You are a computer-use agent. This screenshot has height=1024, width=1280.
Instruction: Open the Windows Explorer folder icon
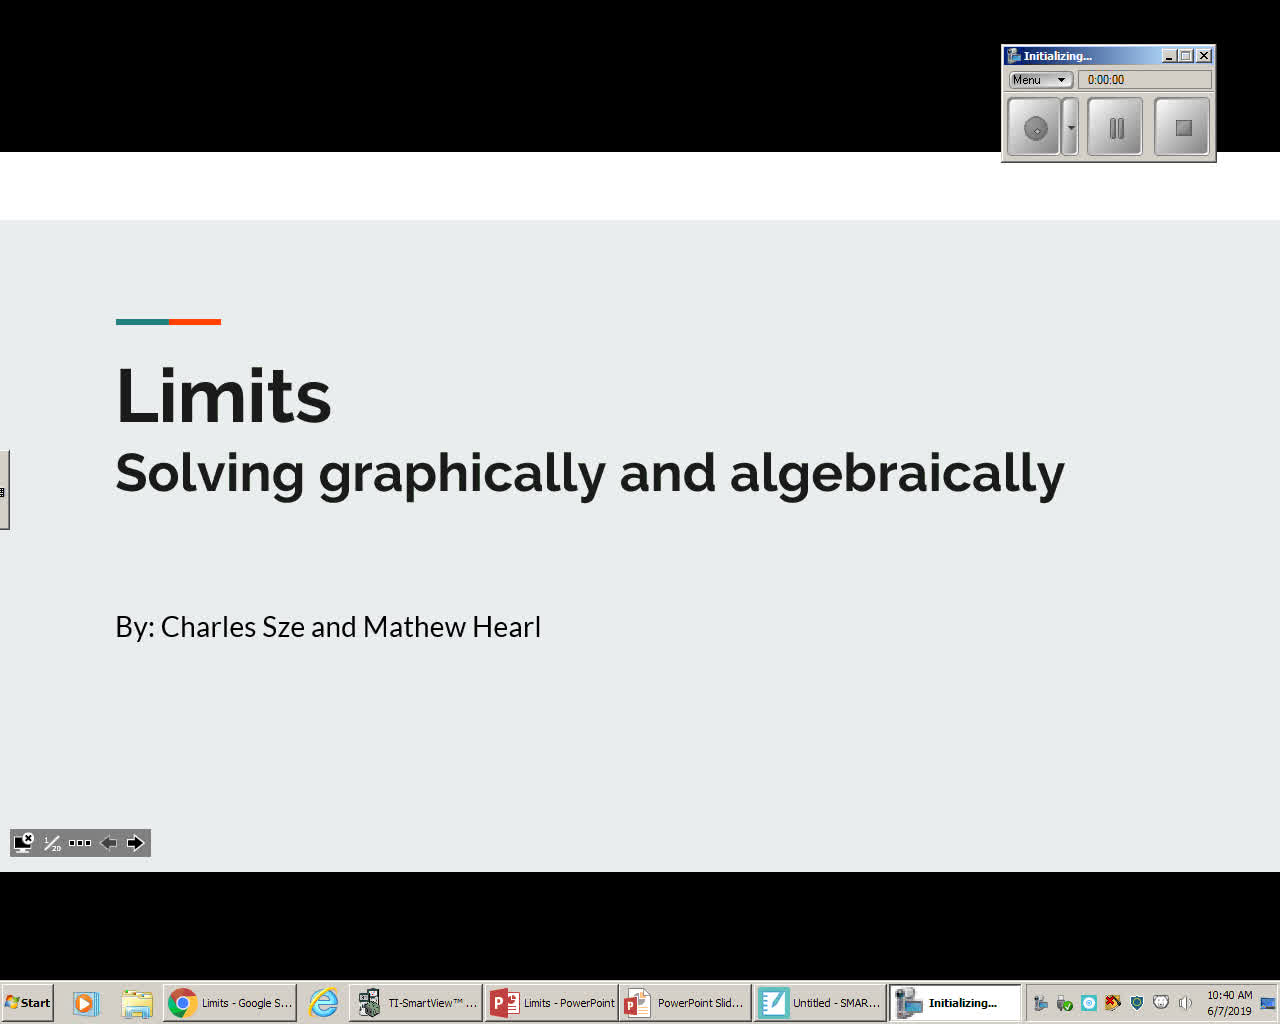[137, 1003]
